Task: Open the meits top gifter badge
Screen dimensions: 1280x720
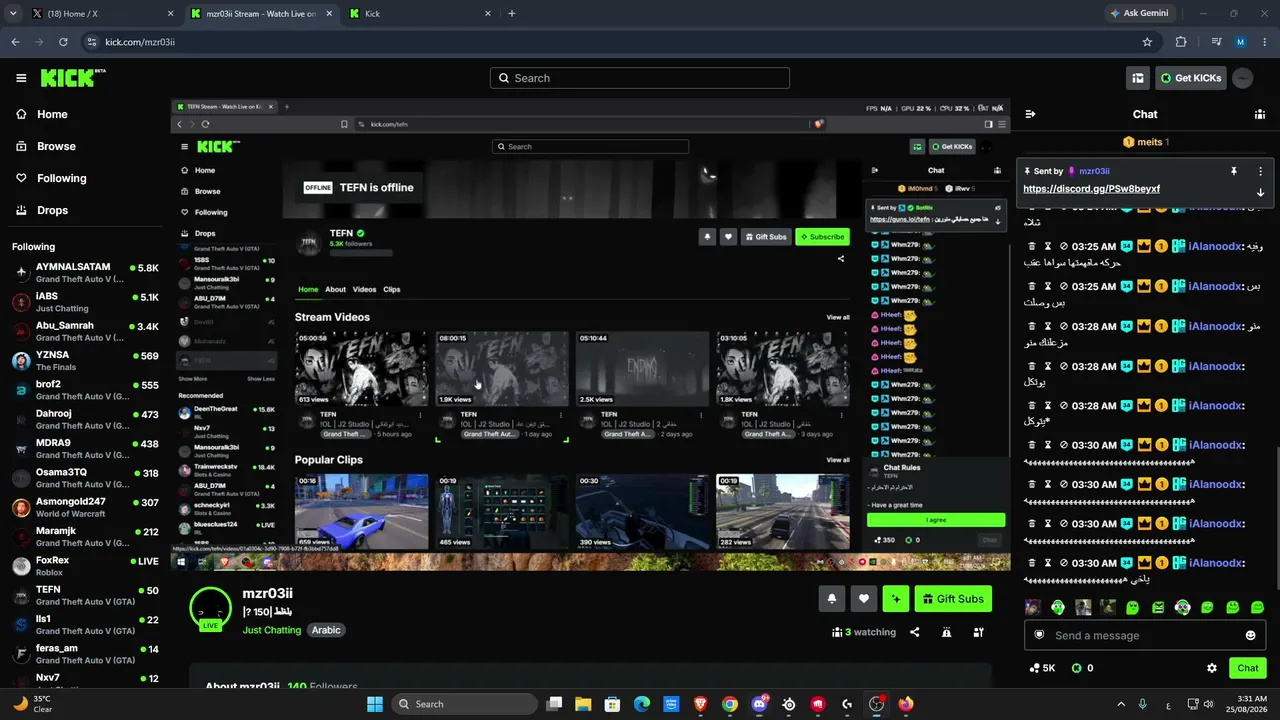Action: pyautogui.click(x=1145, y=142)
